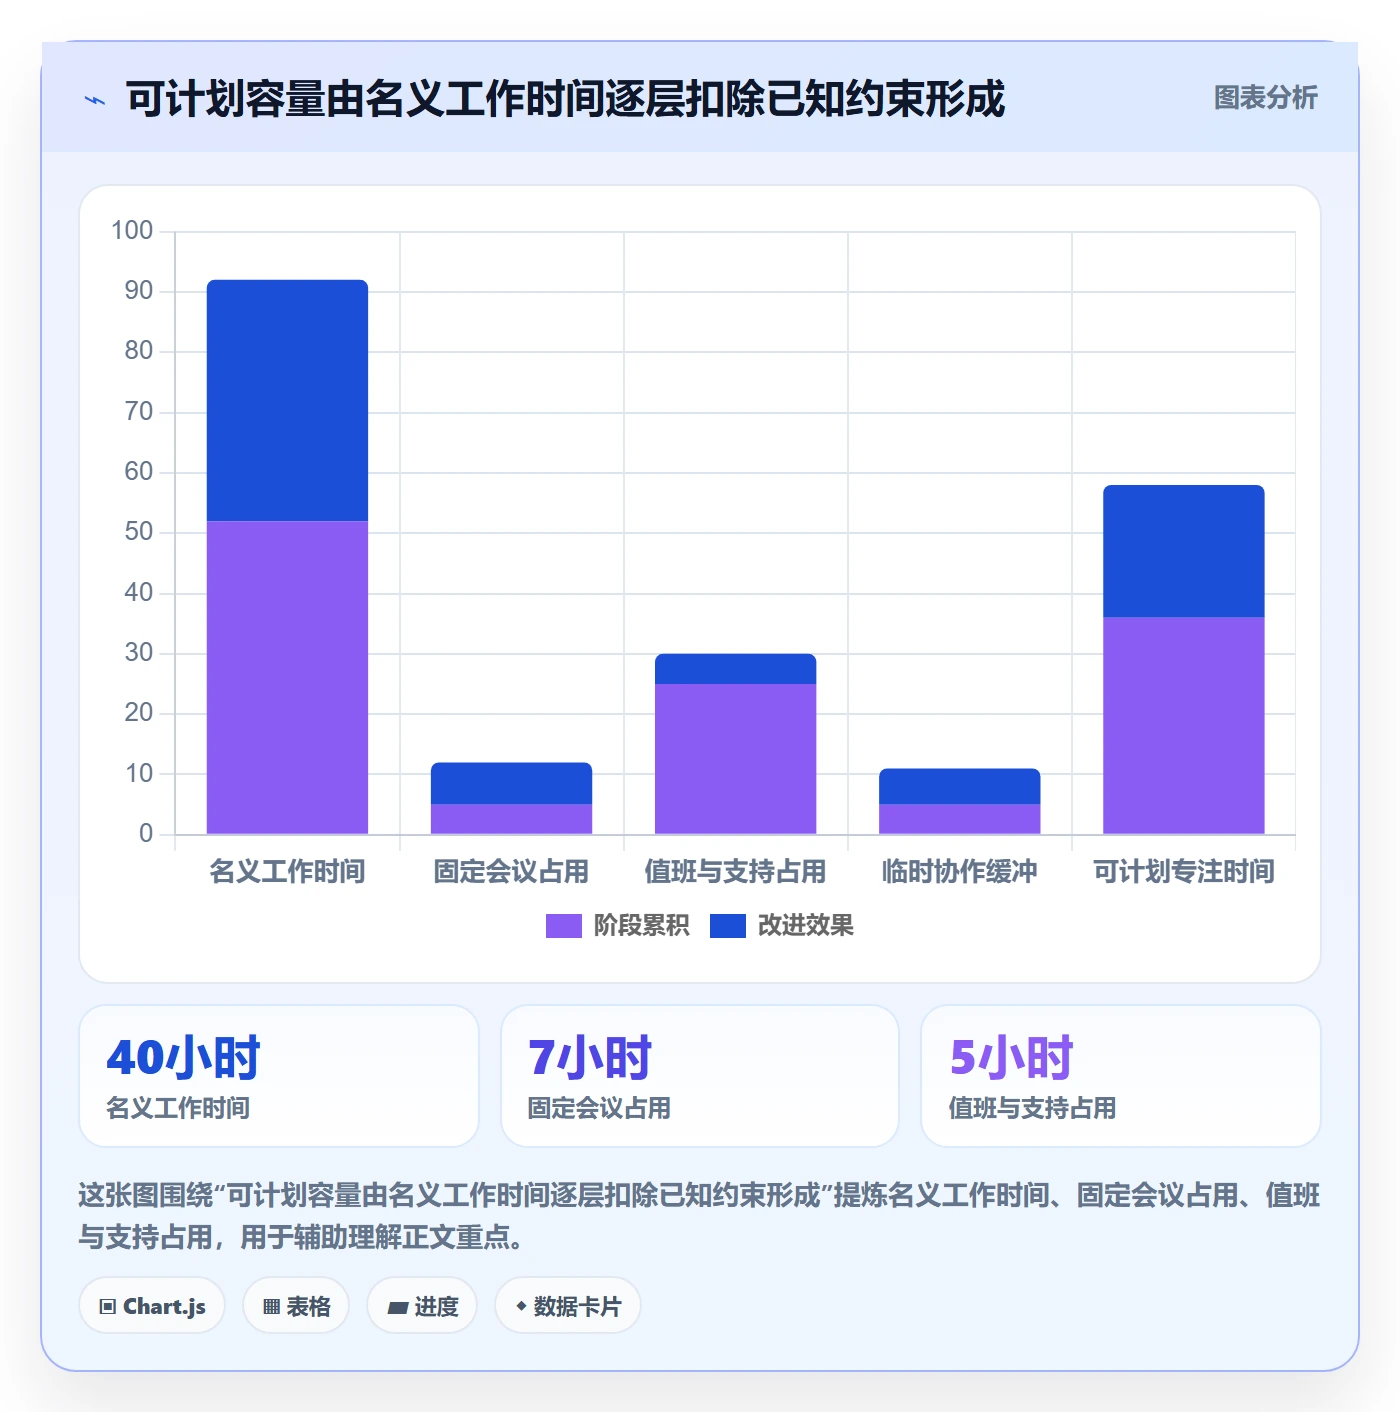Click the 5小时 value text
Image resolution: width=1400 pixels, height=1412 pixels.
(x=1011, y=1057)
